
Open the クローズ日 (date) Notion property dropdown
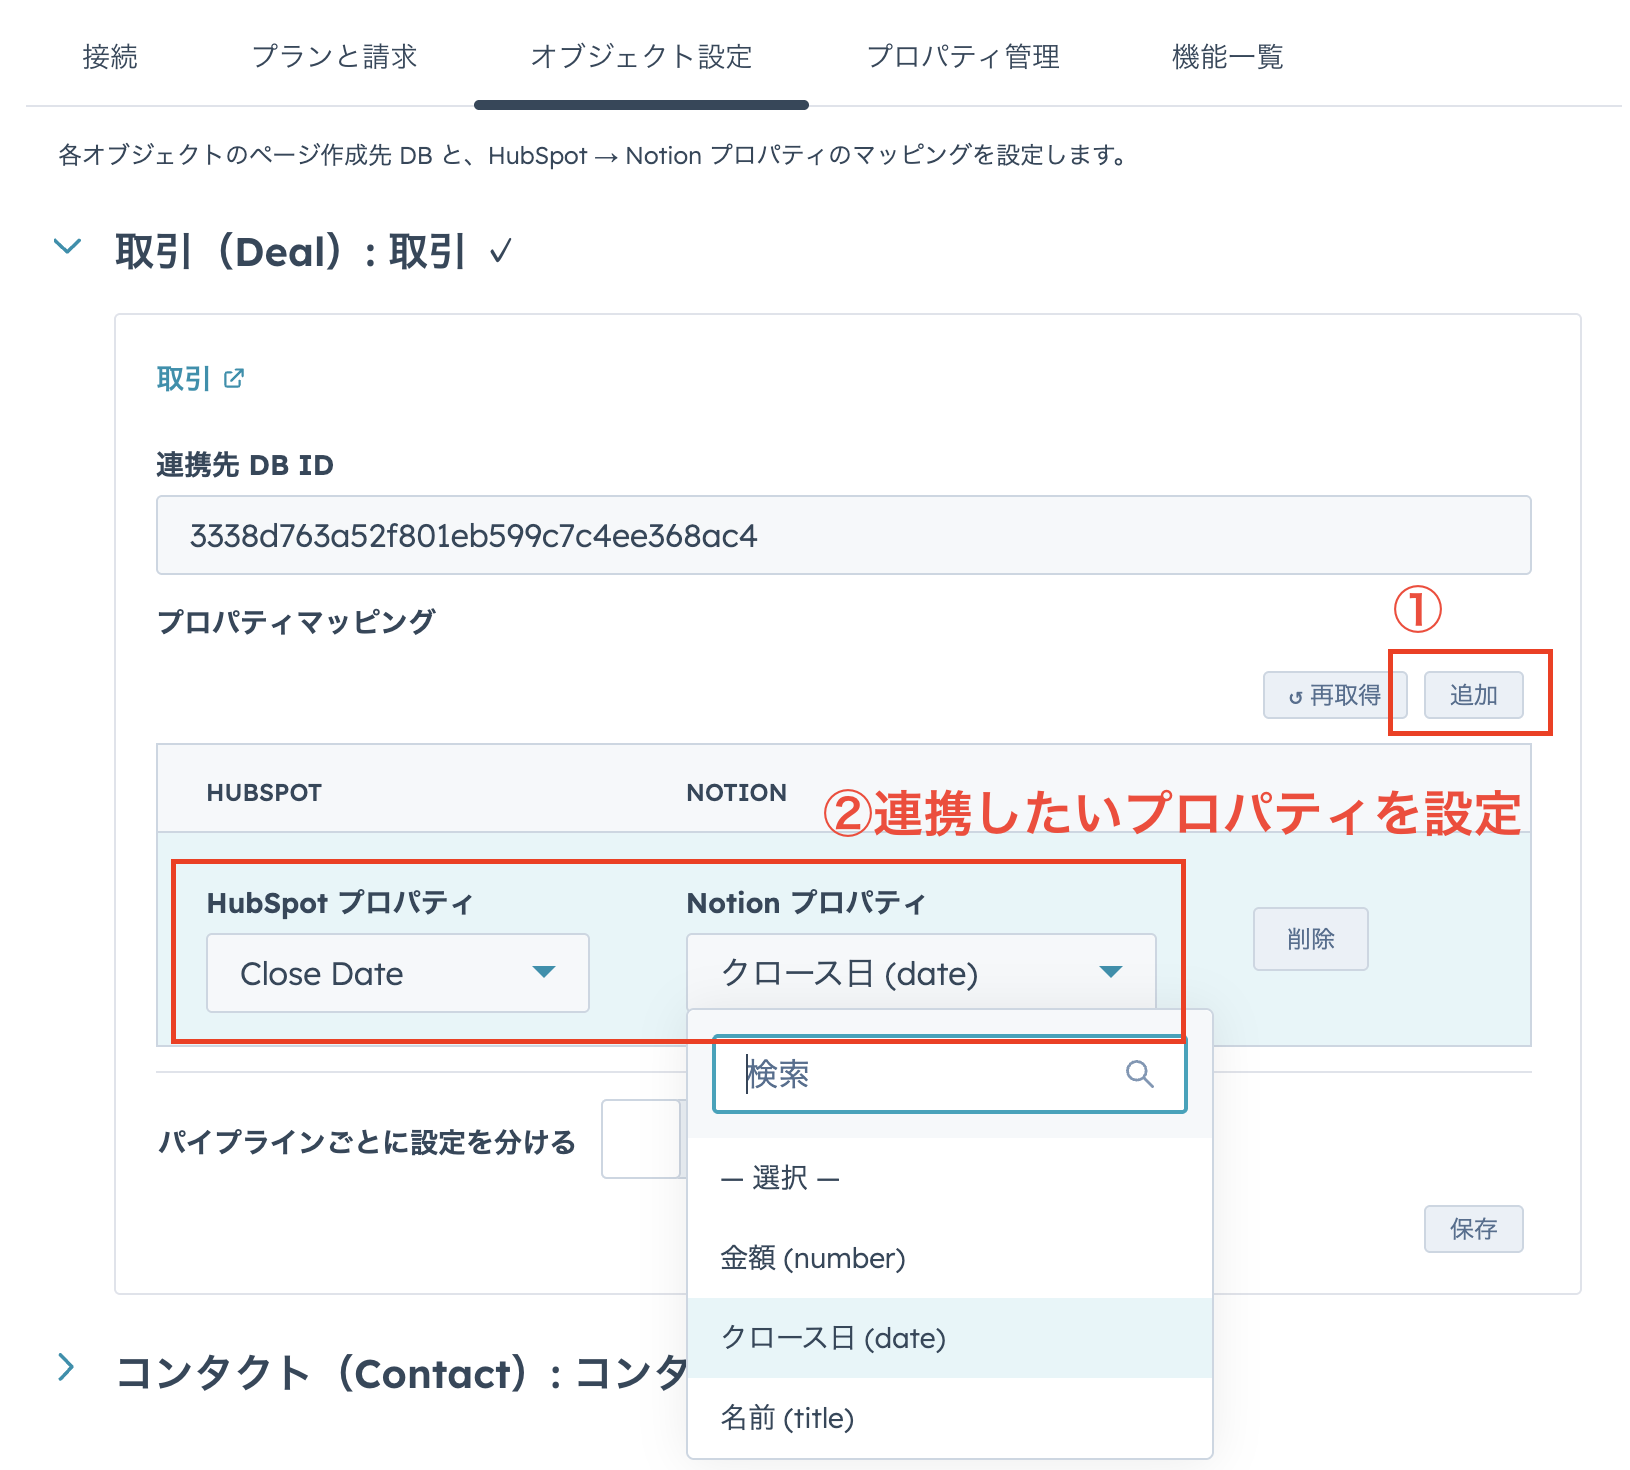[x=921, y=973]
